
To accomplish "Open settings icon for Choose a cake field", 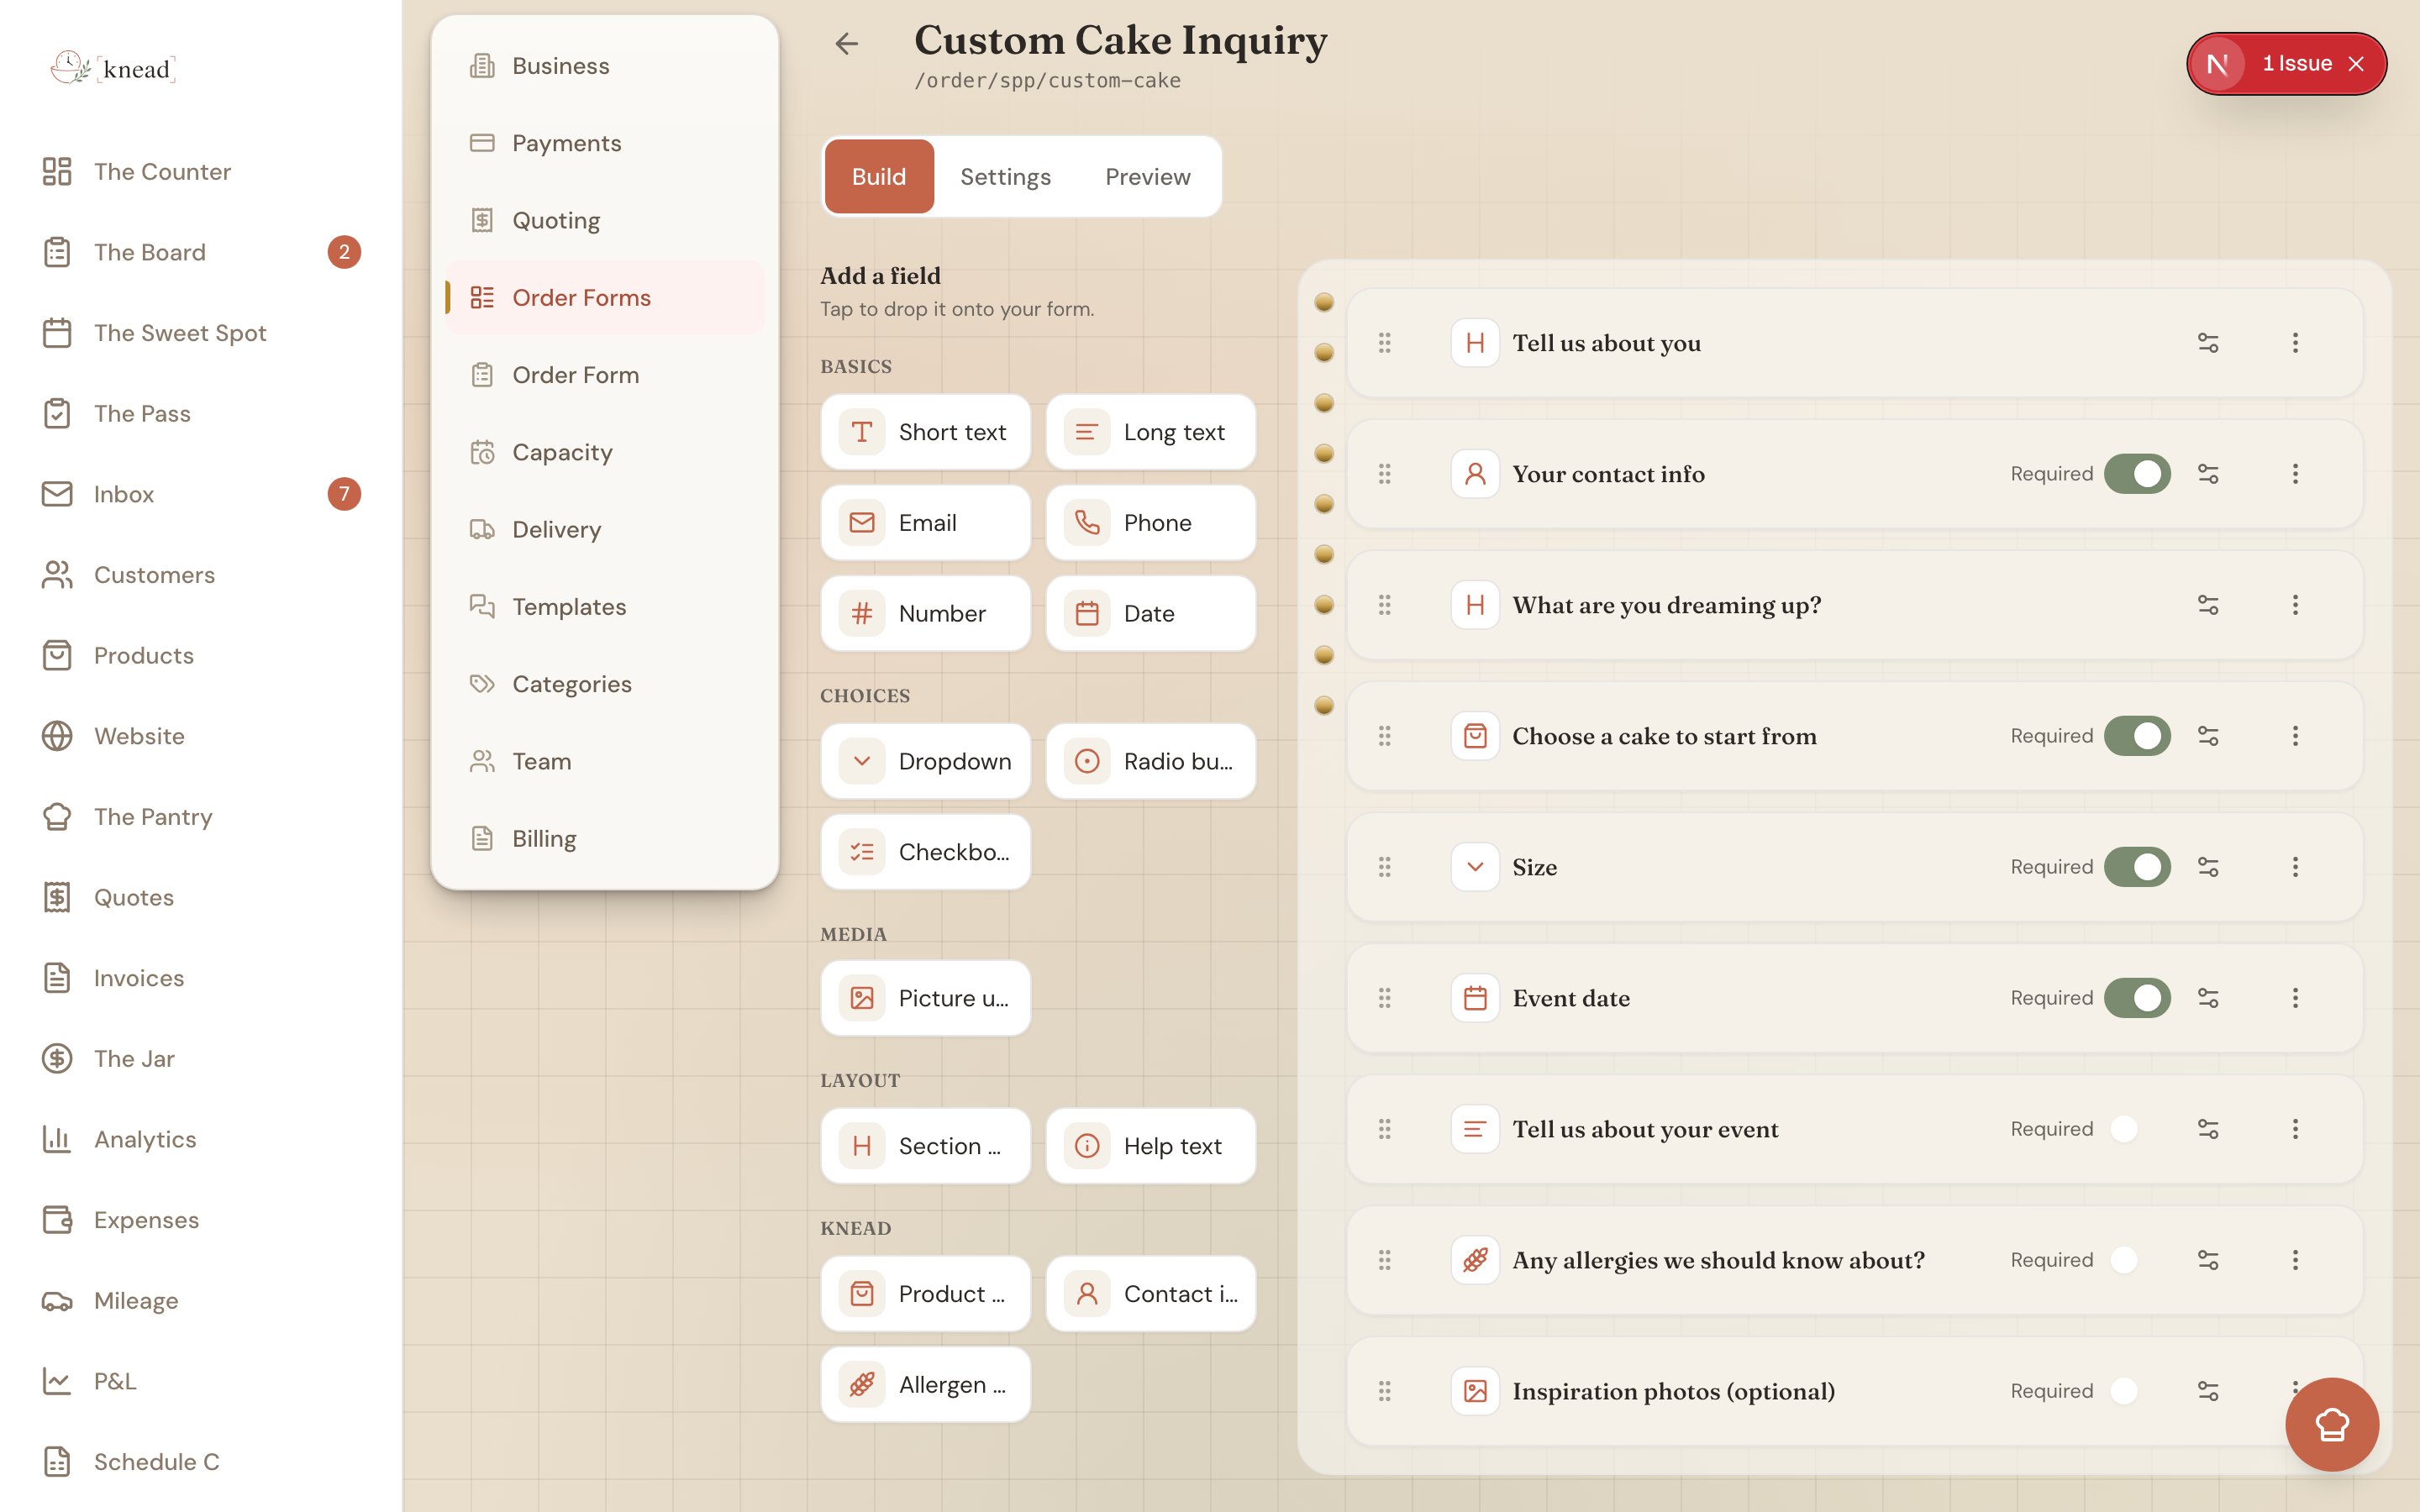I will click(2208, 736).
